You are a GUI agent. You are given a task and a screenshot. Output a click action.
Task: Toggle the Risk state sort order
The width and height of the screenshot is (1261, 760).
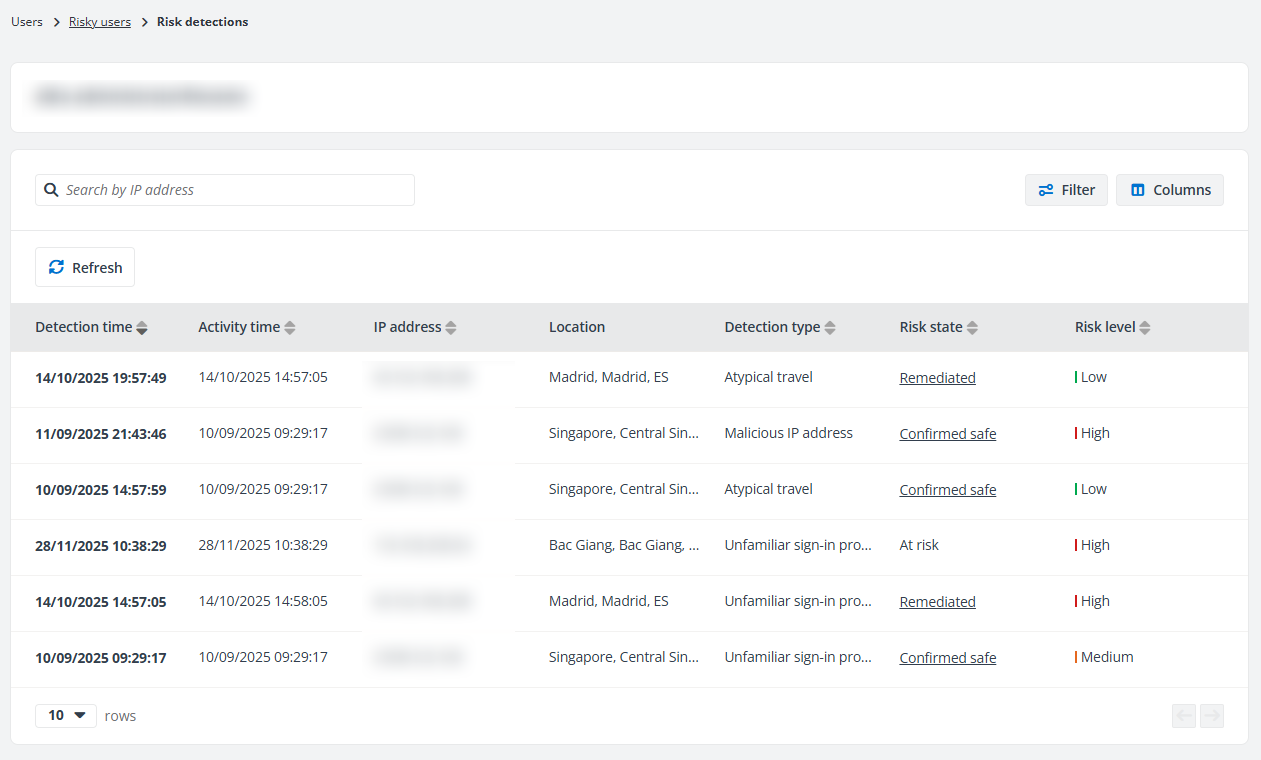coord(972,327)
